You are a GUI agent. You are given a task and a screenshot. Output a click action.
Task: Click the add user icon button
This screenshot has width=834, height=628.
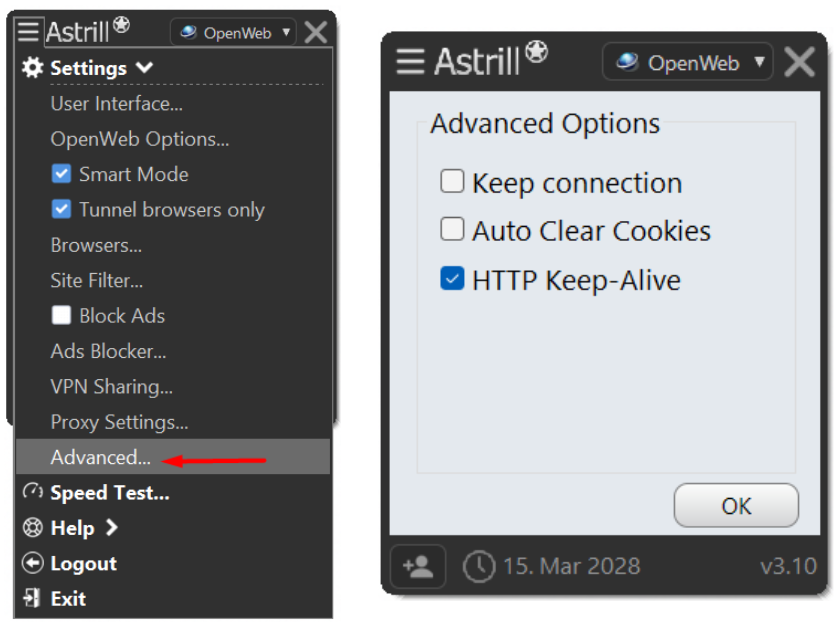[x=418, y=566]
